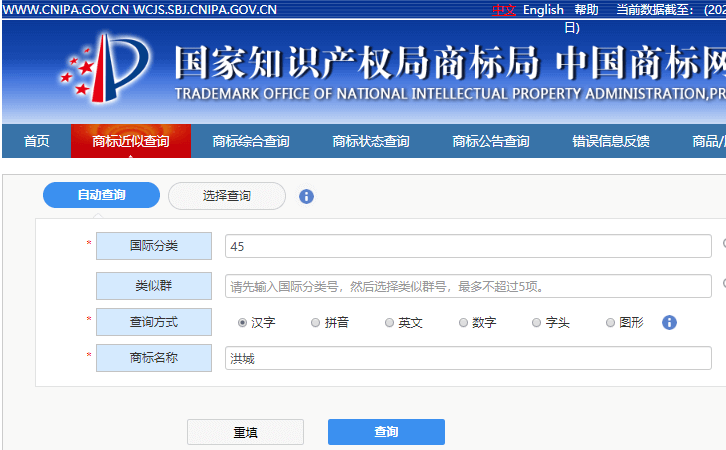Open the 帮助 help link
The height and width of the screenshot is (450, 726).
pos(586,10)
